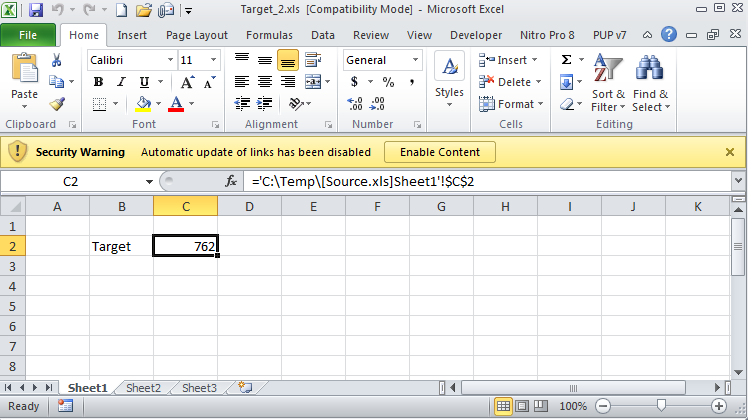Click the zoom slider handle

coord(661,406)
